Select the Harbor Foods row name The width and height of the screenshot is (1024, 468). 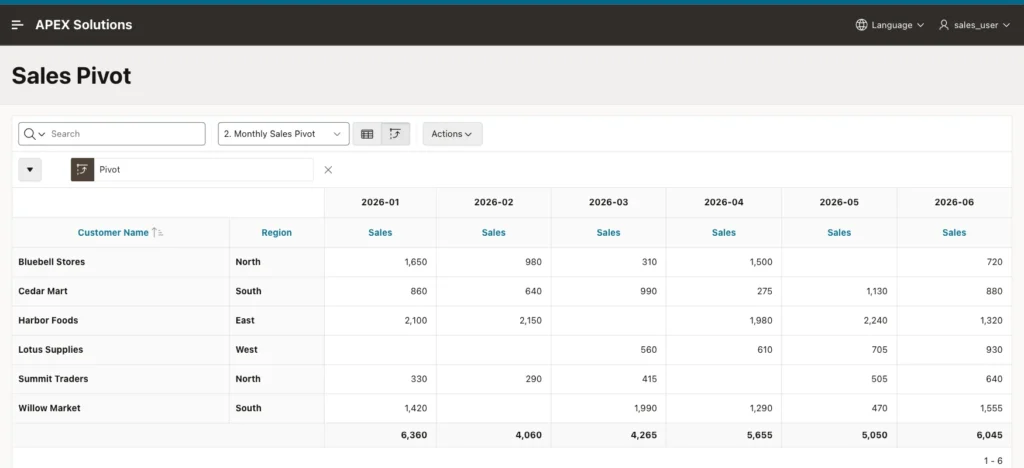pos(48,320)
